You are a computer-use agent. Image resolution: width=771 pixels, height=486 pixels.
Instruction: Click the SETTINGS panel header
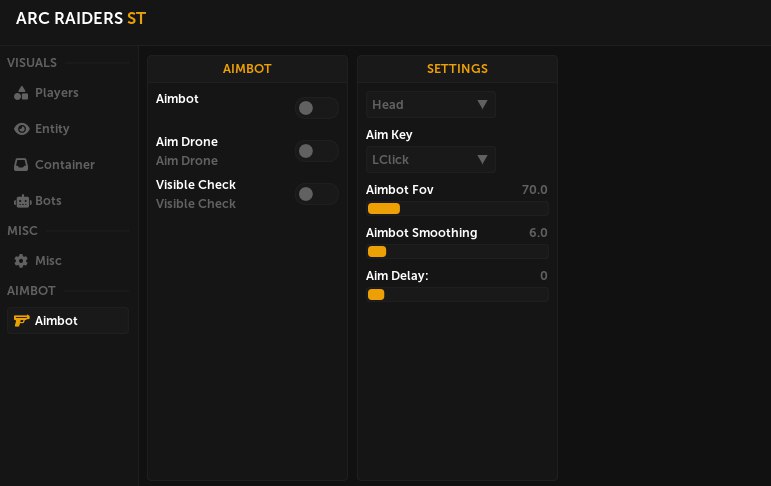(x=457, y=69)
